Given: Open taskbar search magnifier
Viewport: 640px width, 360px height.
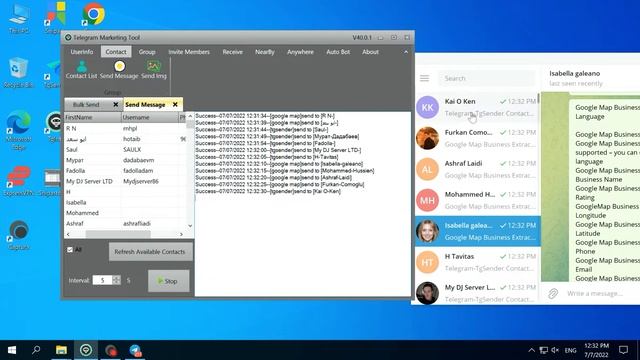Looking at the screenshot, I should (36, 350).
